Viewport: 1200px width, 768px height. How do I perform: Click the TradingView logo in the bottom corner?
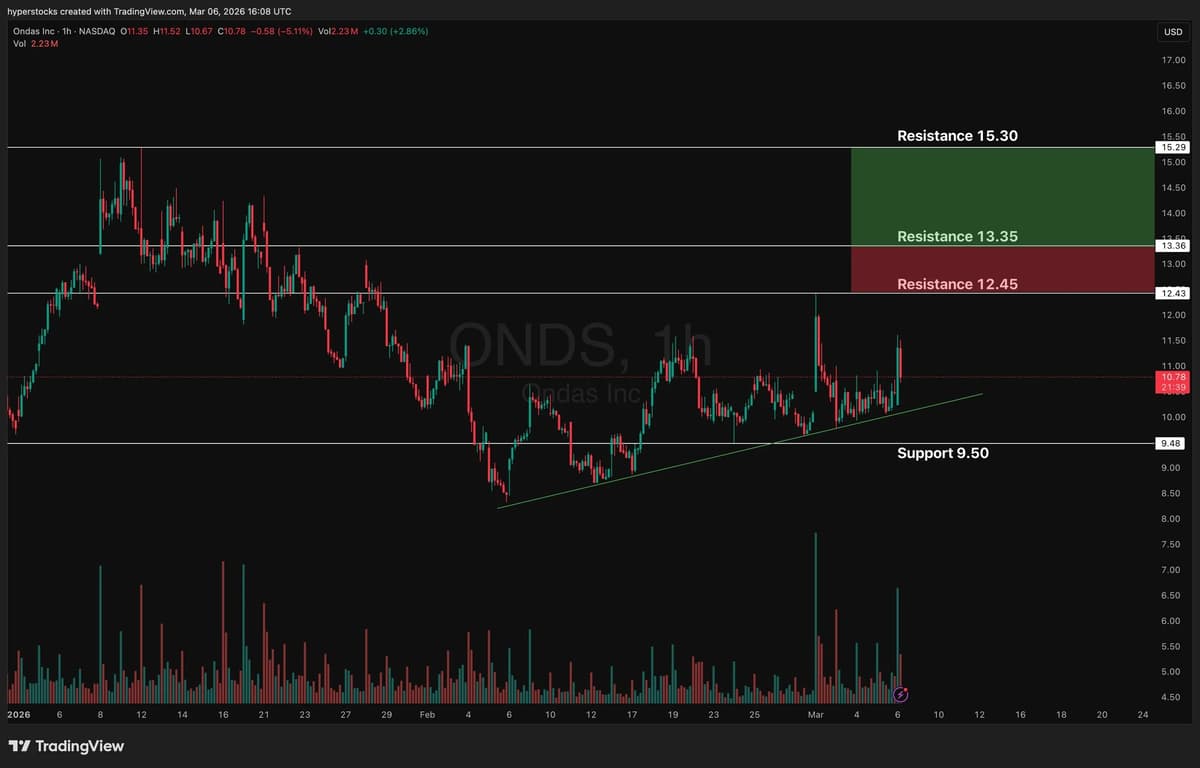67,746
